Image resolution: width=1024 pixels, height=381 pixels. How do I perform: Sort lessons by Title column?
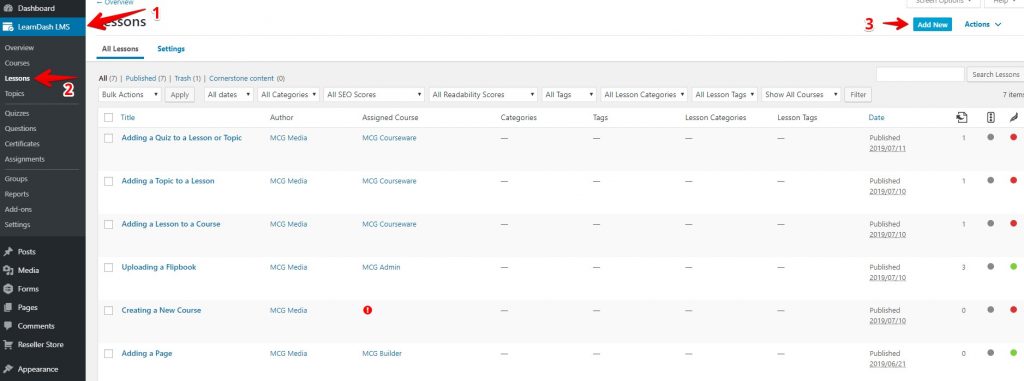127,118
